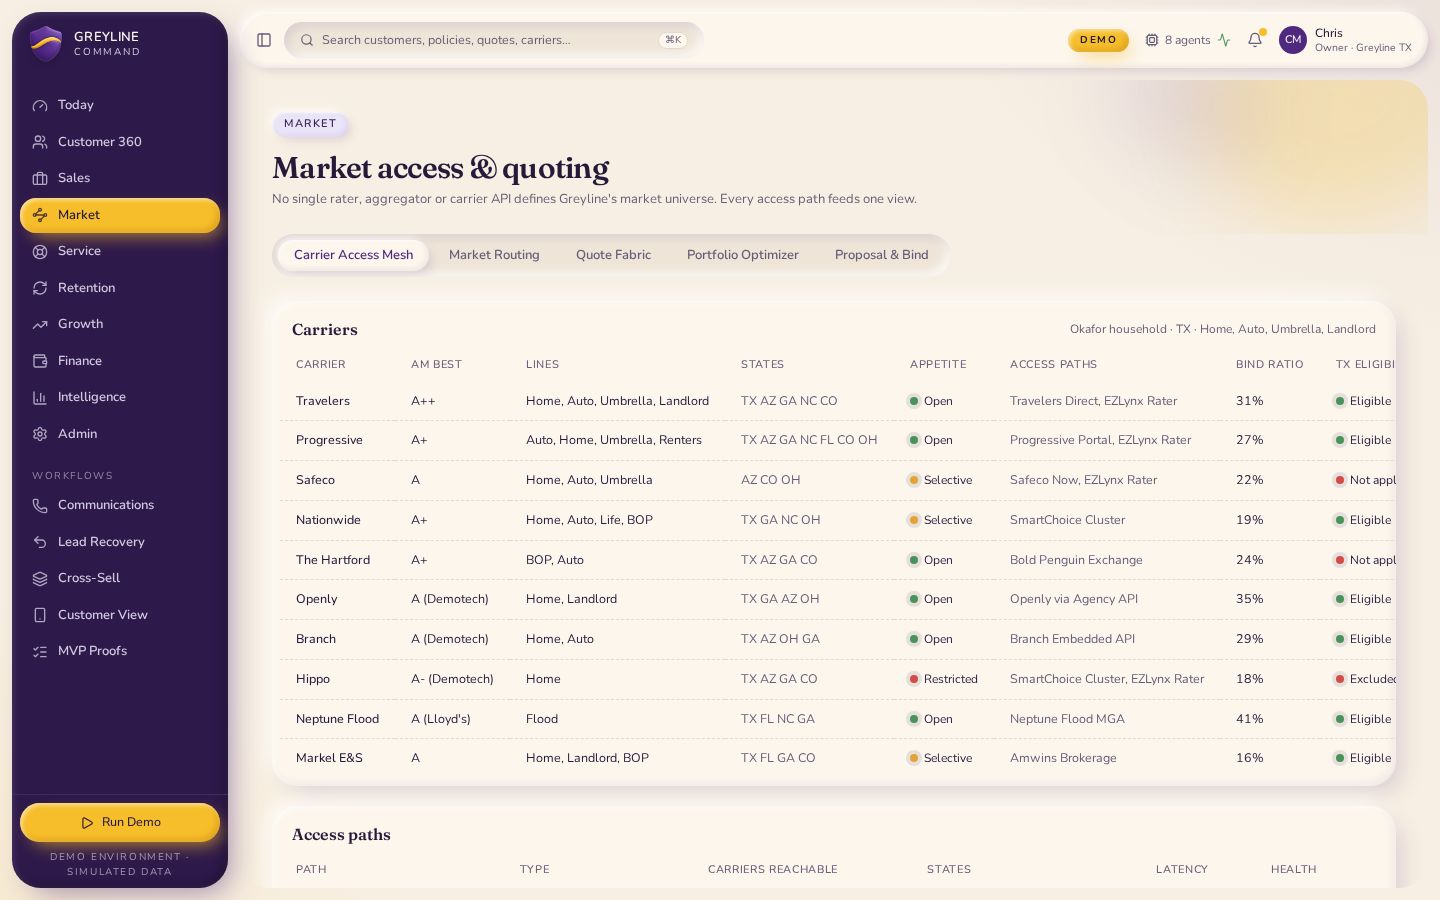The image size is (1440, 900).
Task: Click the Retention refresh icon
Action: pyautogui.click(x=40, y=288)
